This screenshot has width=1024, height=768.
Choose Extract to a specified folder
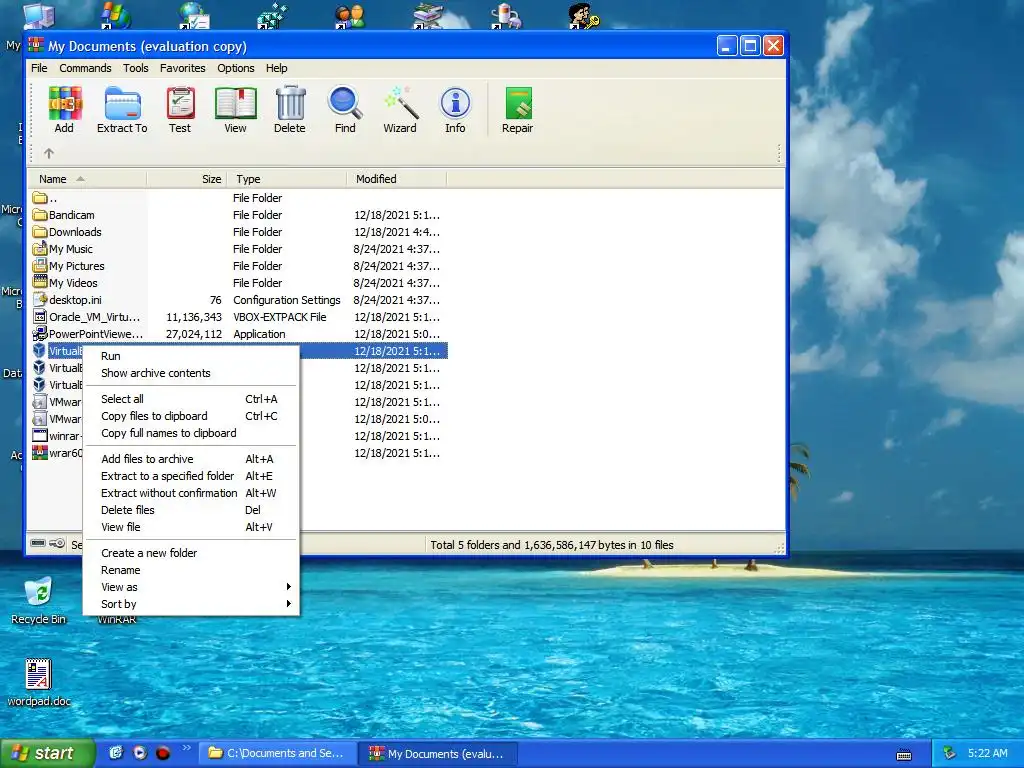[191, 476]
